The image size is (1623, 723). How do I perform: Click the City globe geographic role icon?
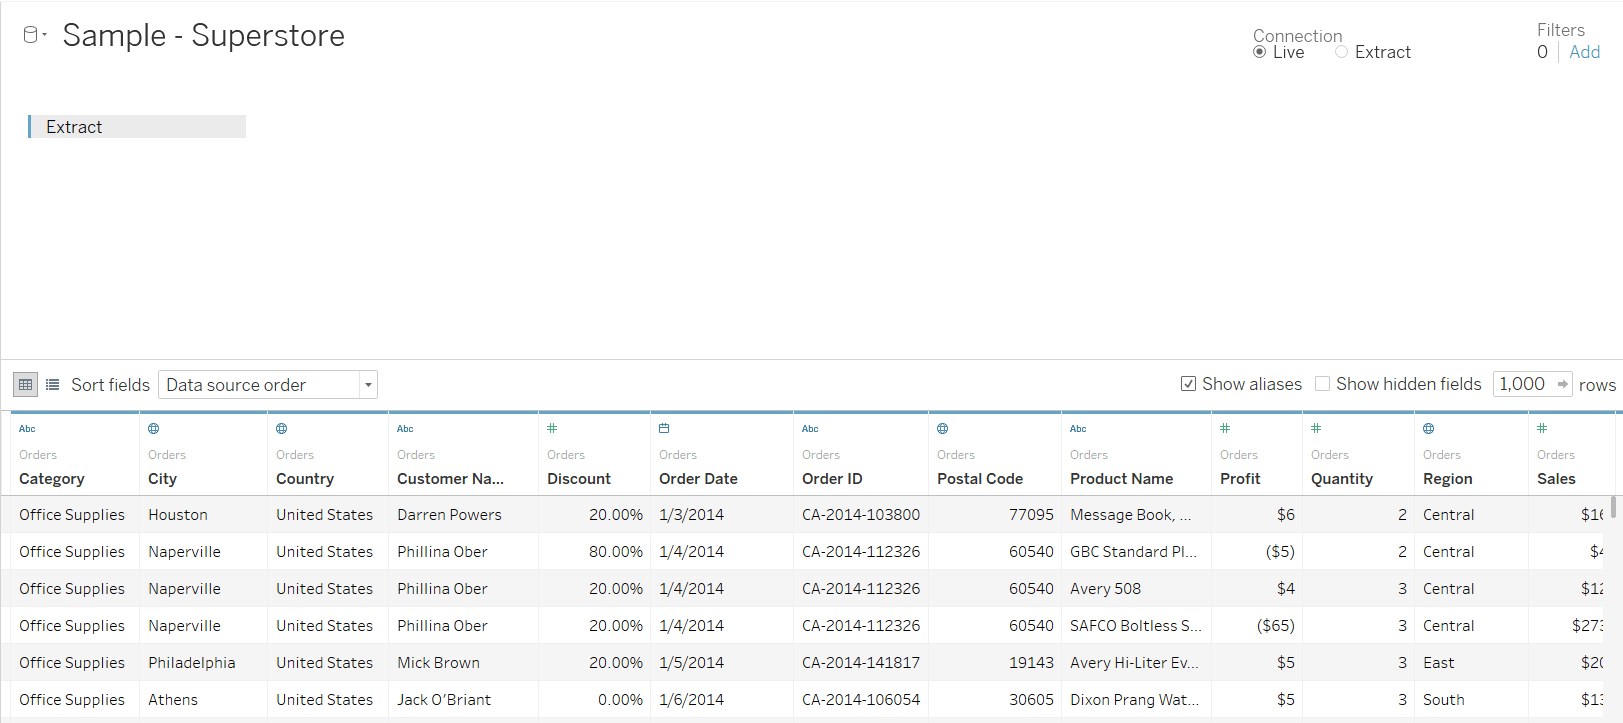coord(154,429)
